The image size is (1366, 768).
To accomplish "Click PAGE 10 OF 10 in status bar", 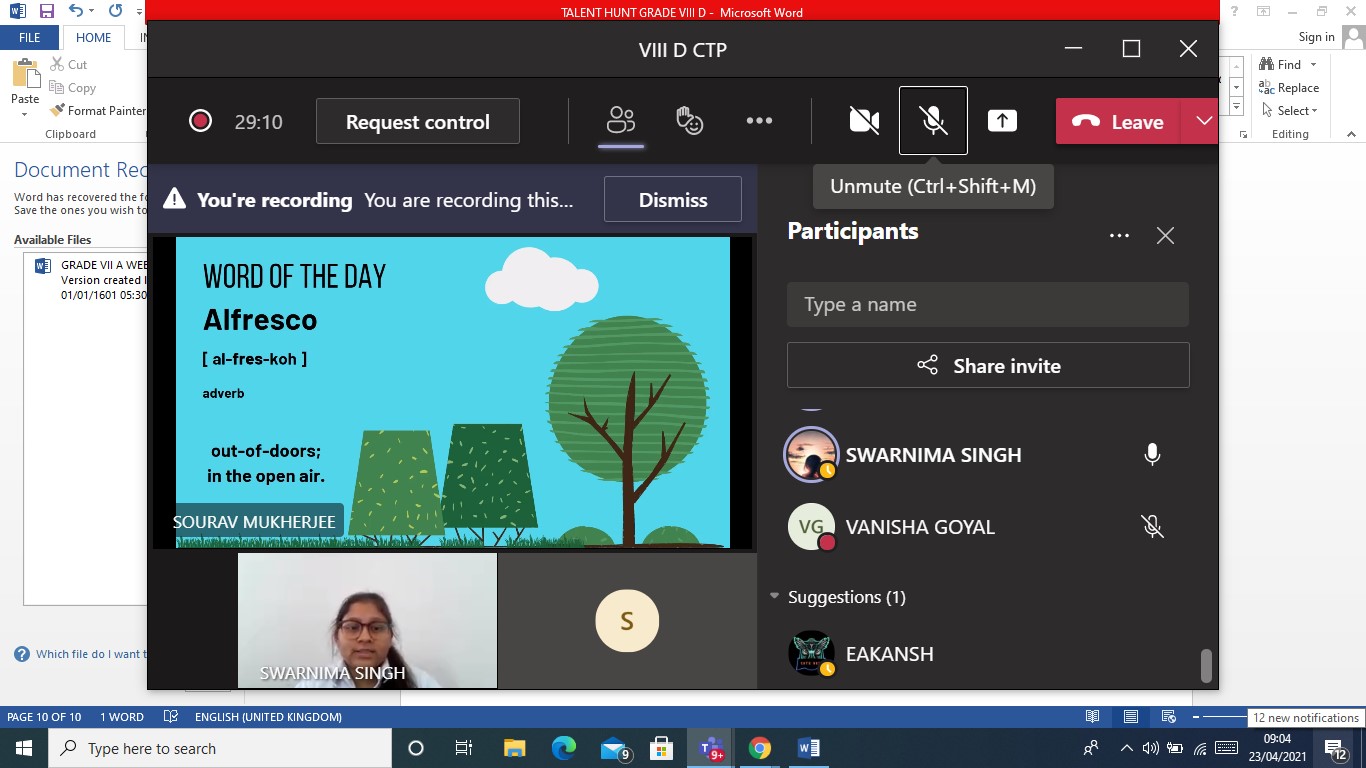I will pos(44,717).
